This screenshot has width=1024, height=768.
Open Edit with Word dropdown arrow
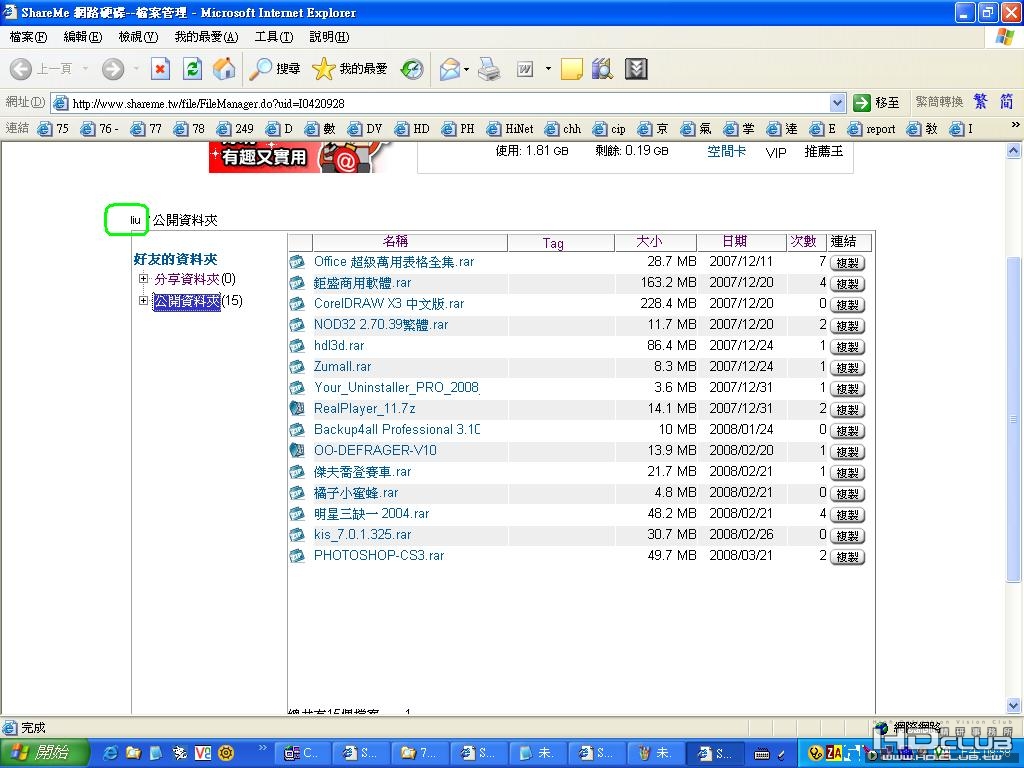point(548,69)
